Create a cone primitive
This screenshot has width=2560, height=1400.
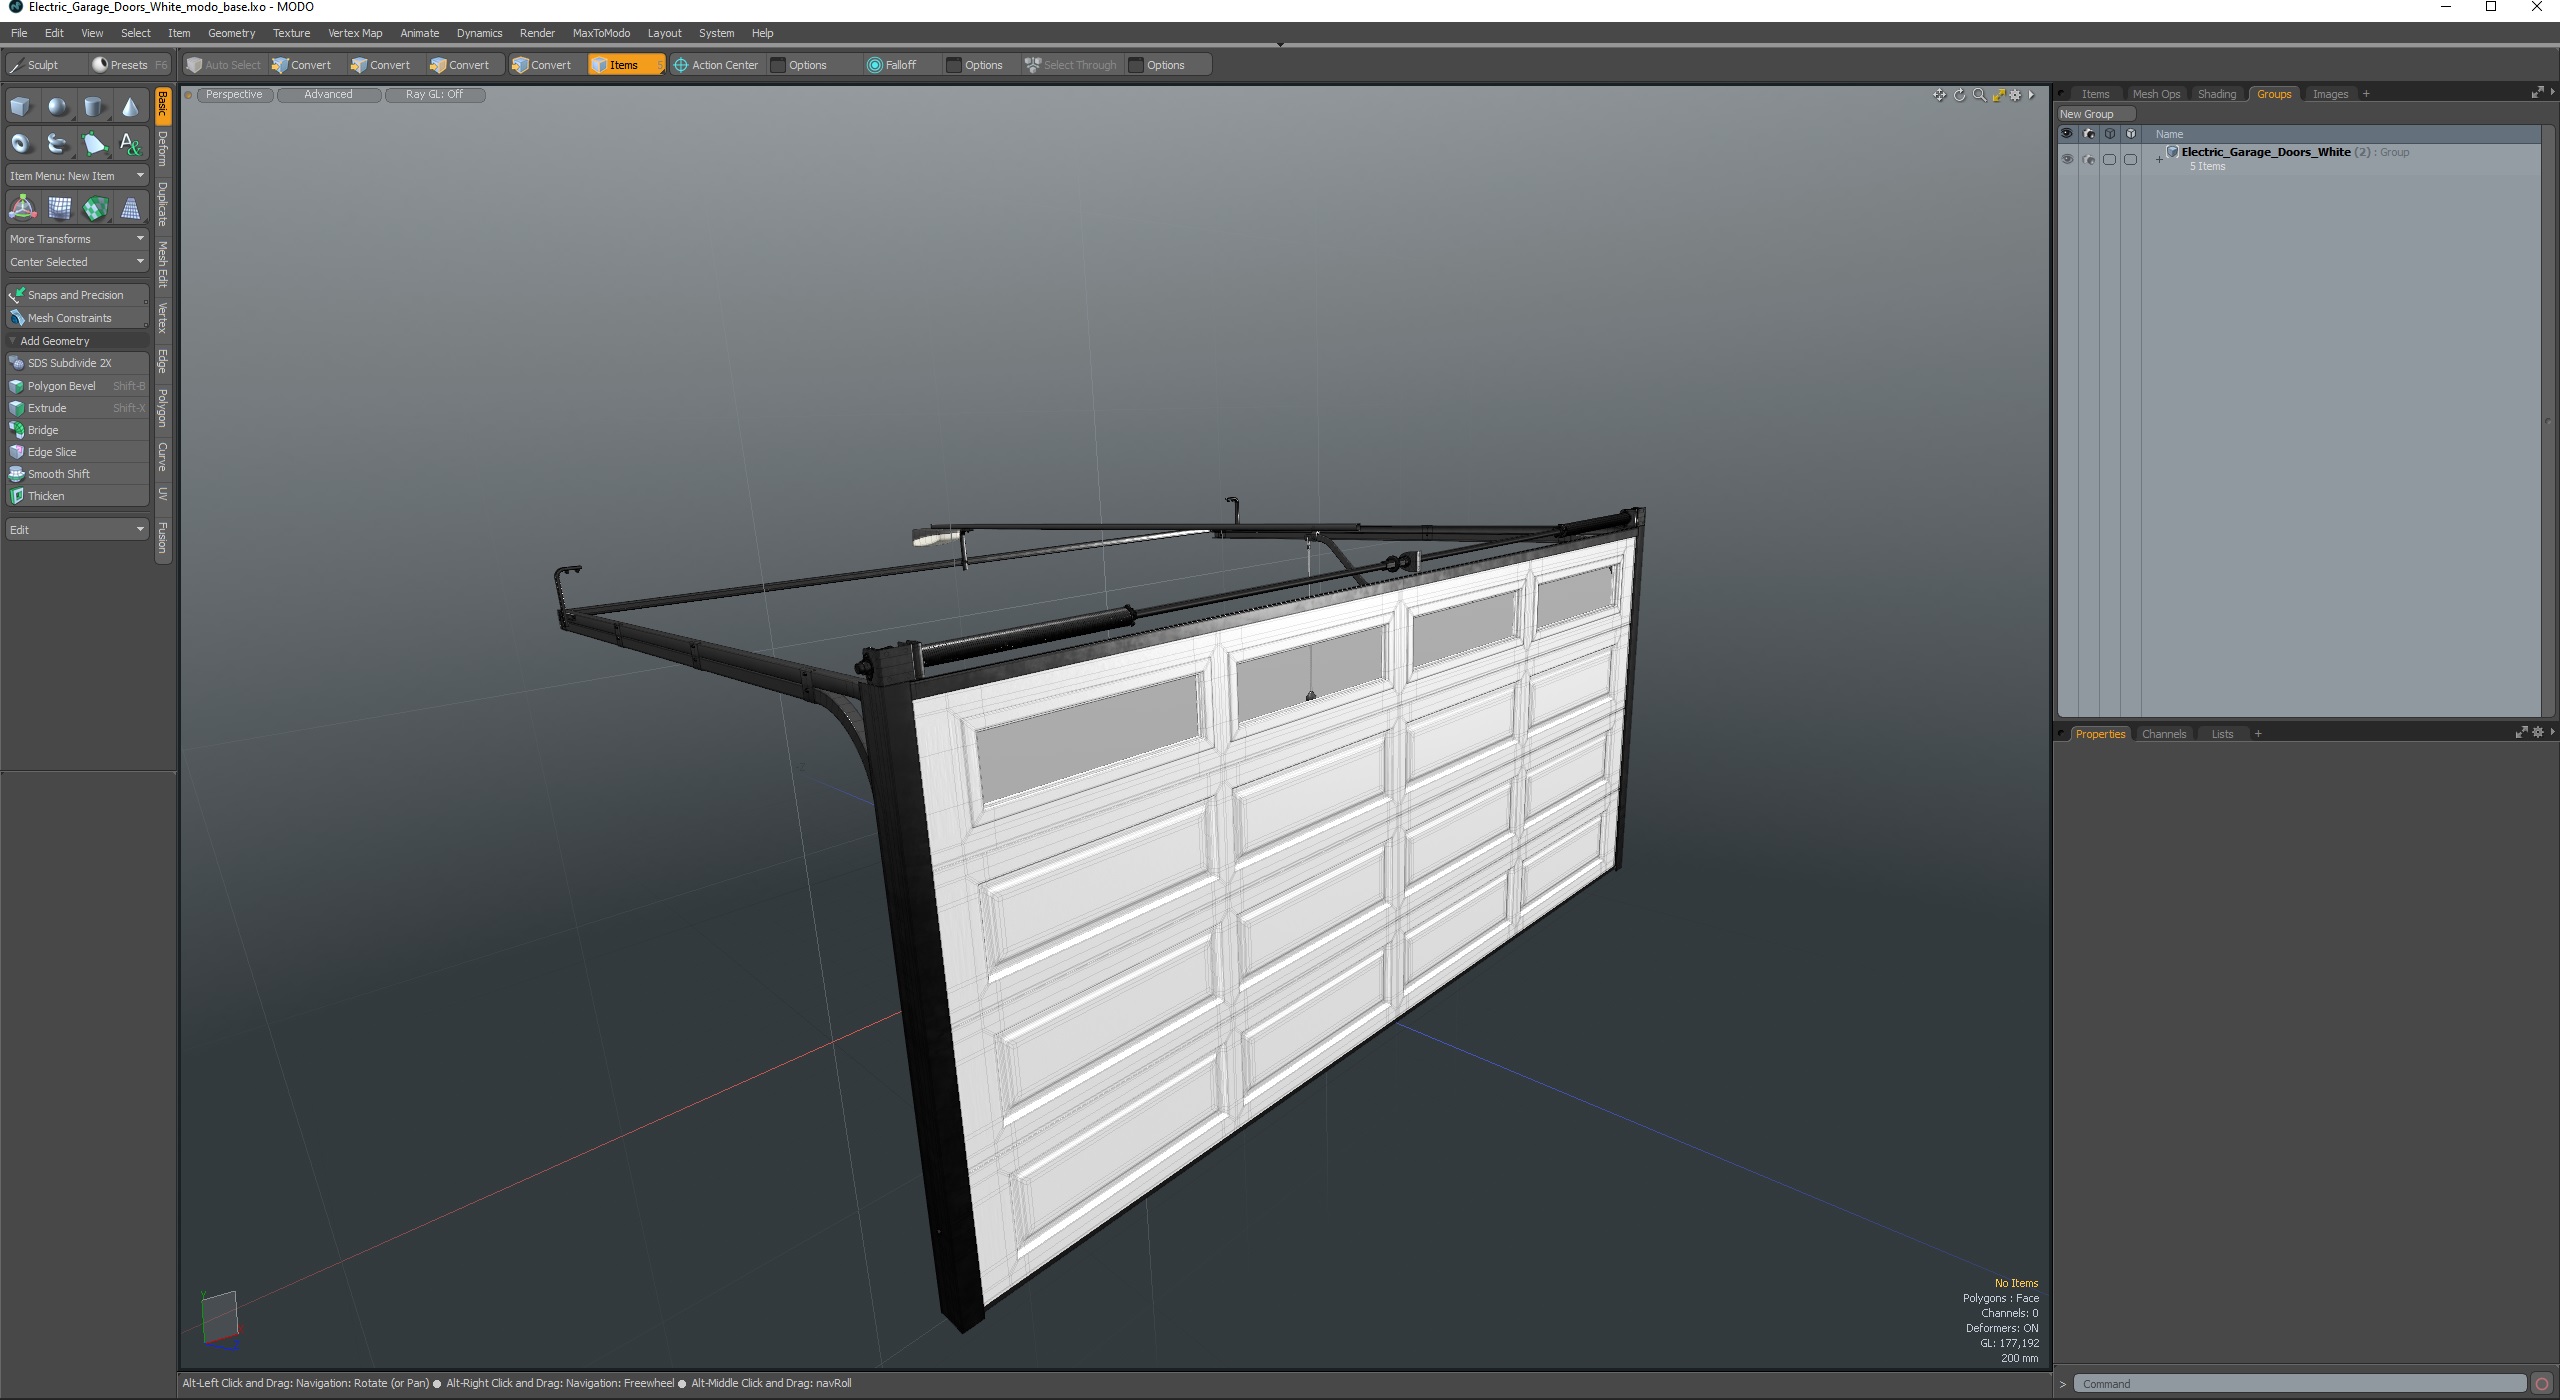tap(130, 107)
